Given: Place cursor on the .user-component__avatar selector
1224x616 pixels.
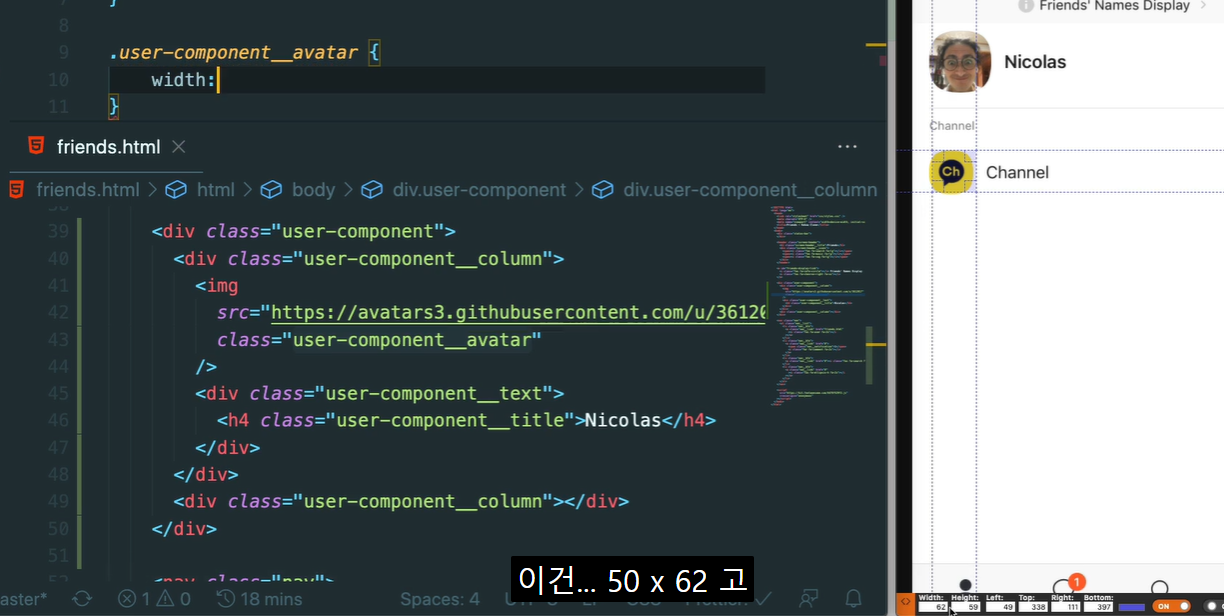Looking at the screenshot, I should pyautogui.click(x=233, y=52).
